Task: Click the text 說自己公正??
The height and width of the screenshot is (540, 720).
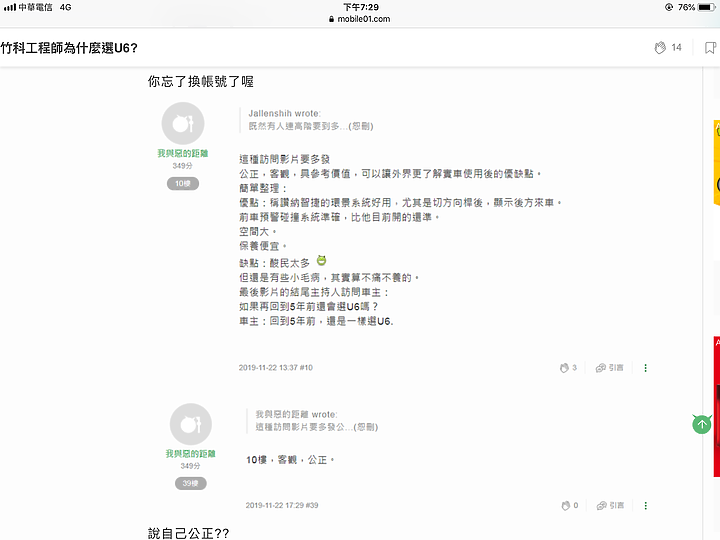Action: click(x=189, y=534)
